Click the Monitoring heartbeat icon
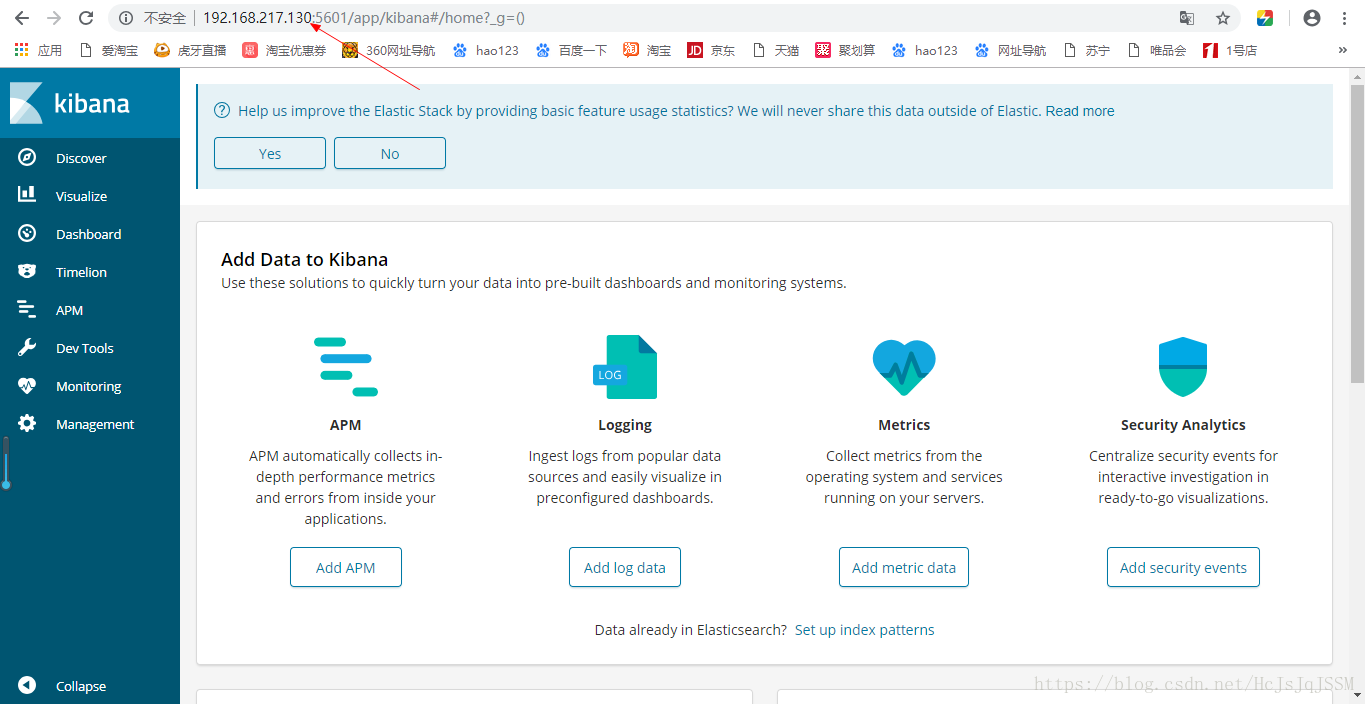Viewport: 1365px width, 704px height. pyautogui.click(x=27, y=386)
